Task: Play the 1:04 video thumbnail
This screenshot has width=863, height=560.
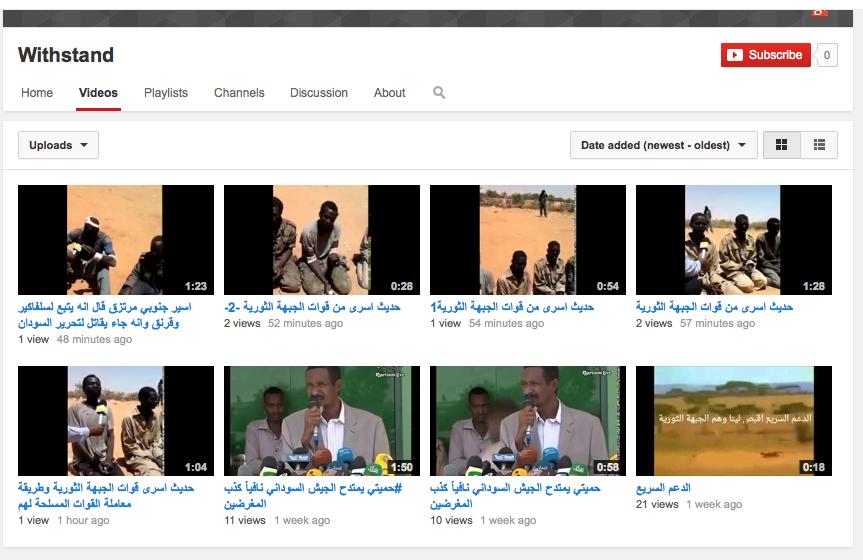Action: click(x=116, y=421)
